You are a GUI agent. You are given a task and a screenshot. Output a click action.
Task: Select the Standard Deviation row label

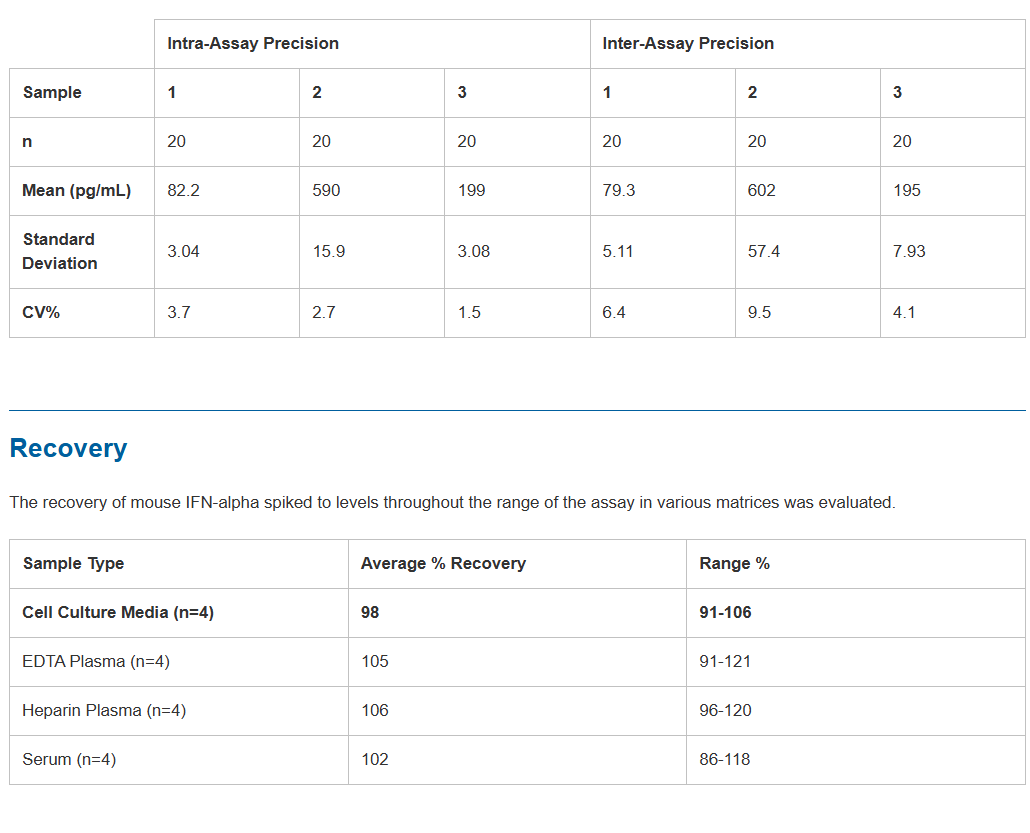[60, 251]
